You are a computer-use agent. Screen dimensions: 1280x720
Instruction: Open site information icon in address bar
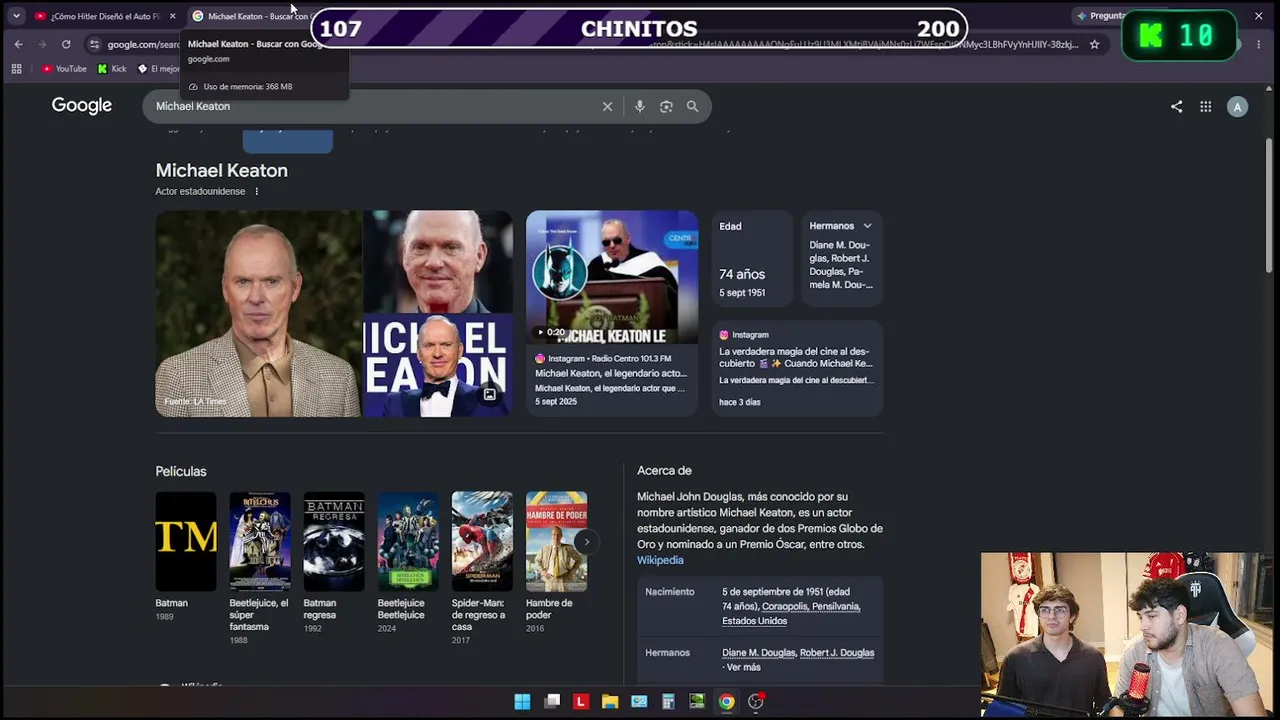(x=94, y=44)
